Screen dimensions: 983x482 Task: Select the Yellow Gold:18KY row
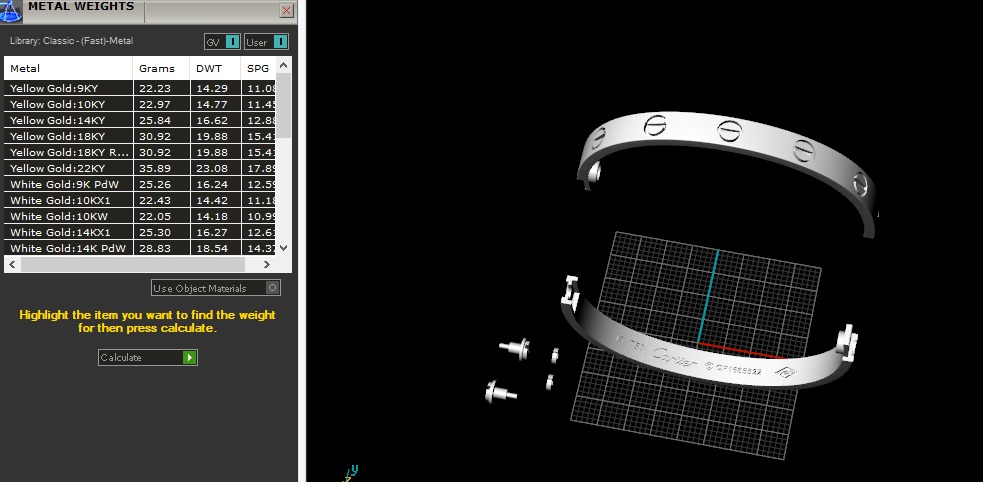point(140,136)
